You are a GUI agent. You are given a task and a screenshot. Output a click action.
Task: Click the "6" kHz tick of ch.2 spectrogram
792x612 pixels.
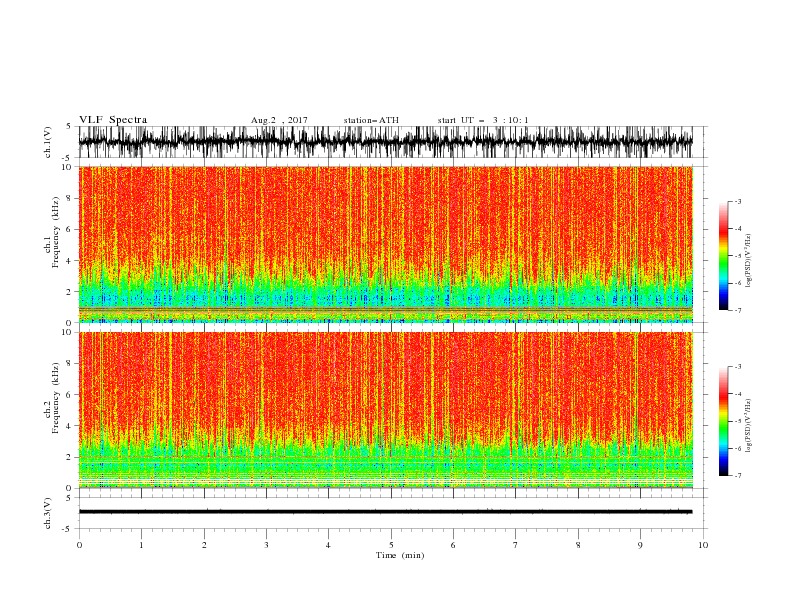[69, 394]
